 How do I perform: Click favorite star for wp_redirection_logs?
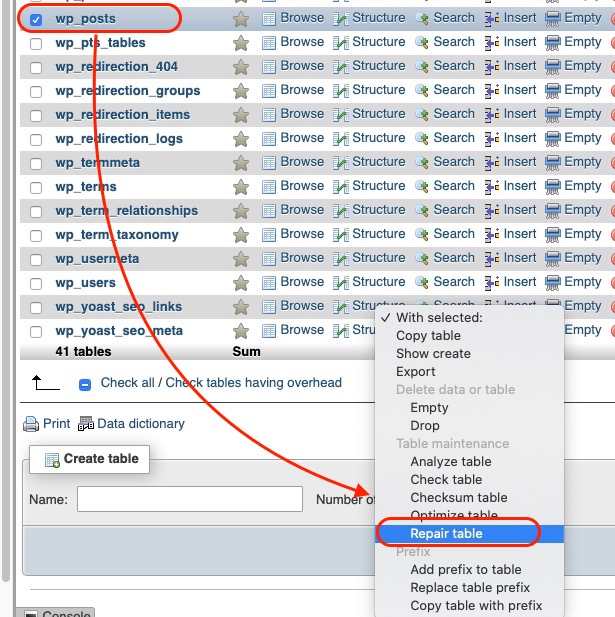[x=241, y=139]
